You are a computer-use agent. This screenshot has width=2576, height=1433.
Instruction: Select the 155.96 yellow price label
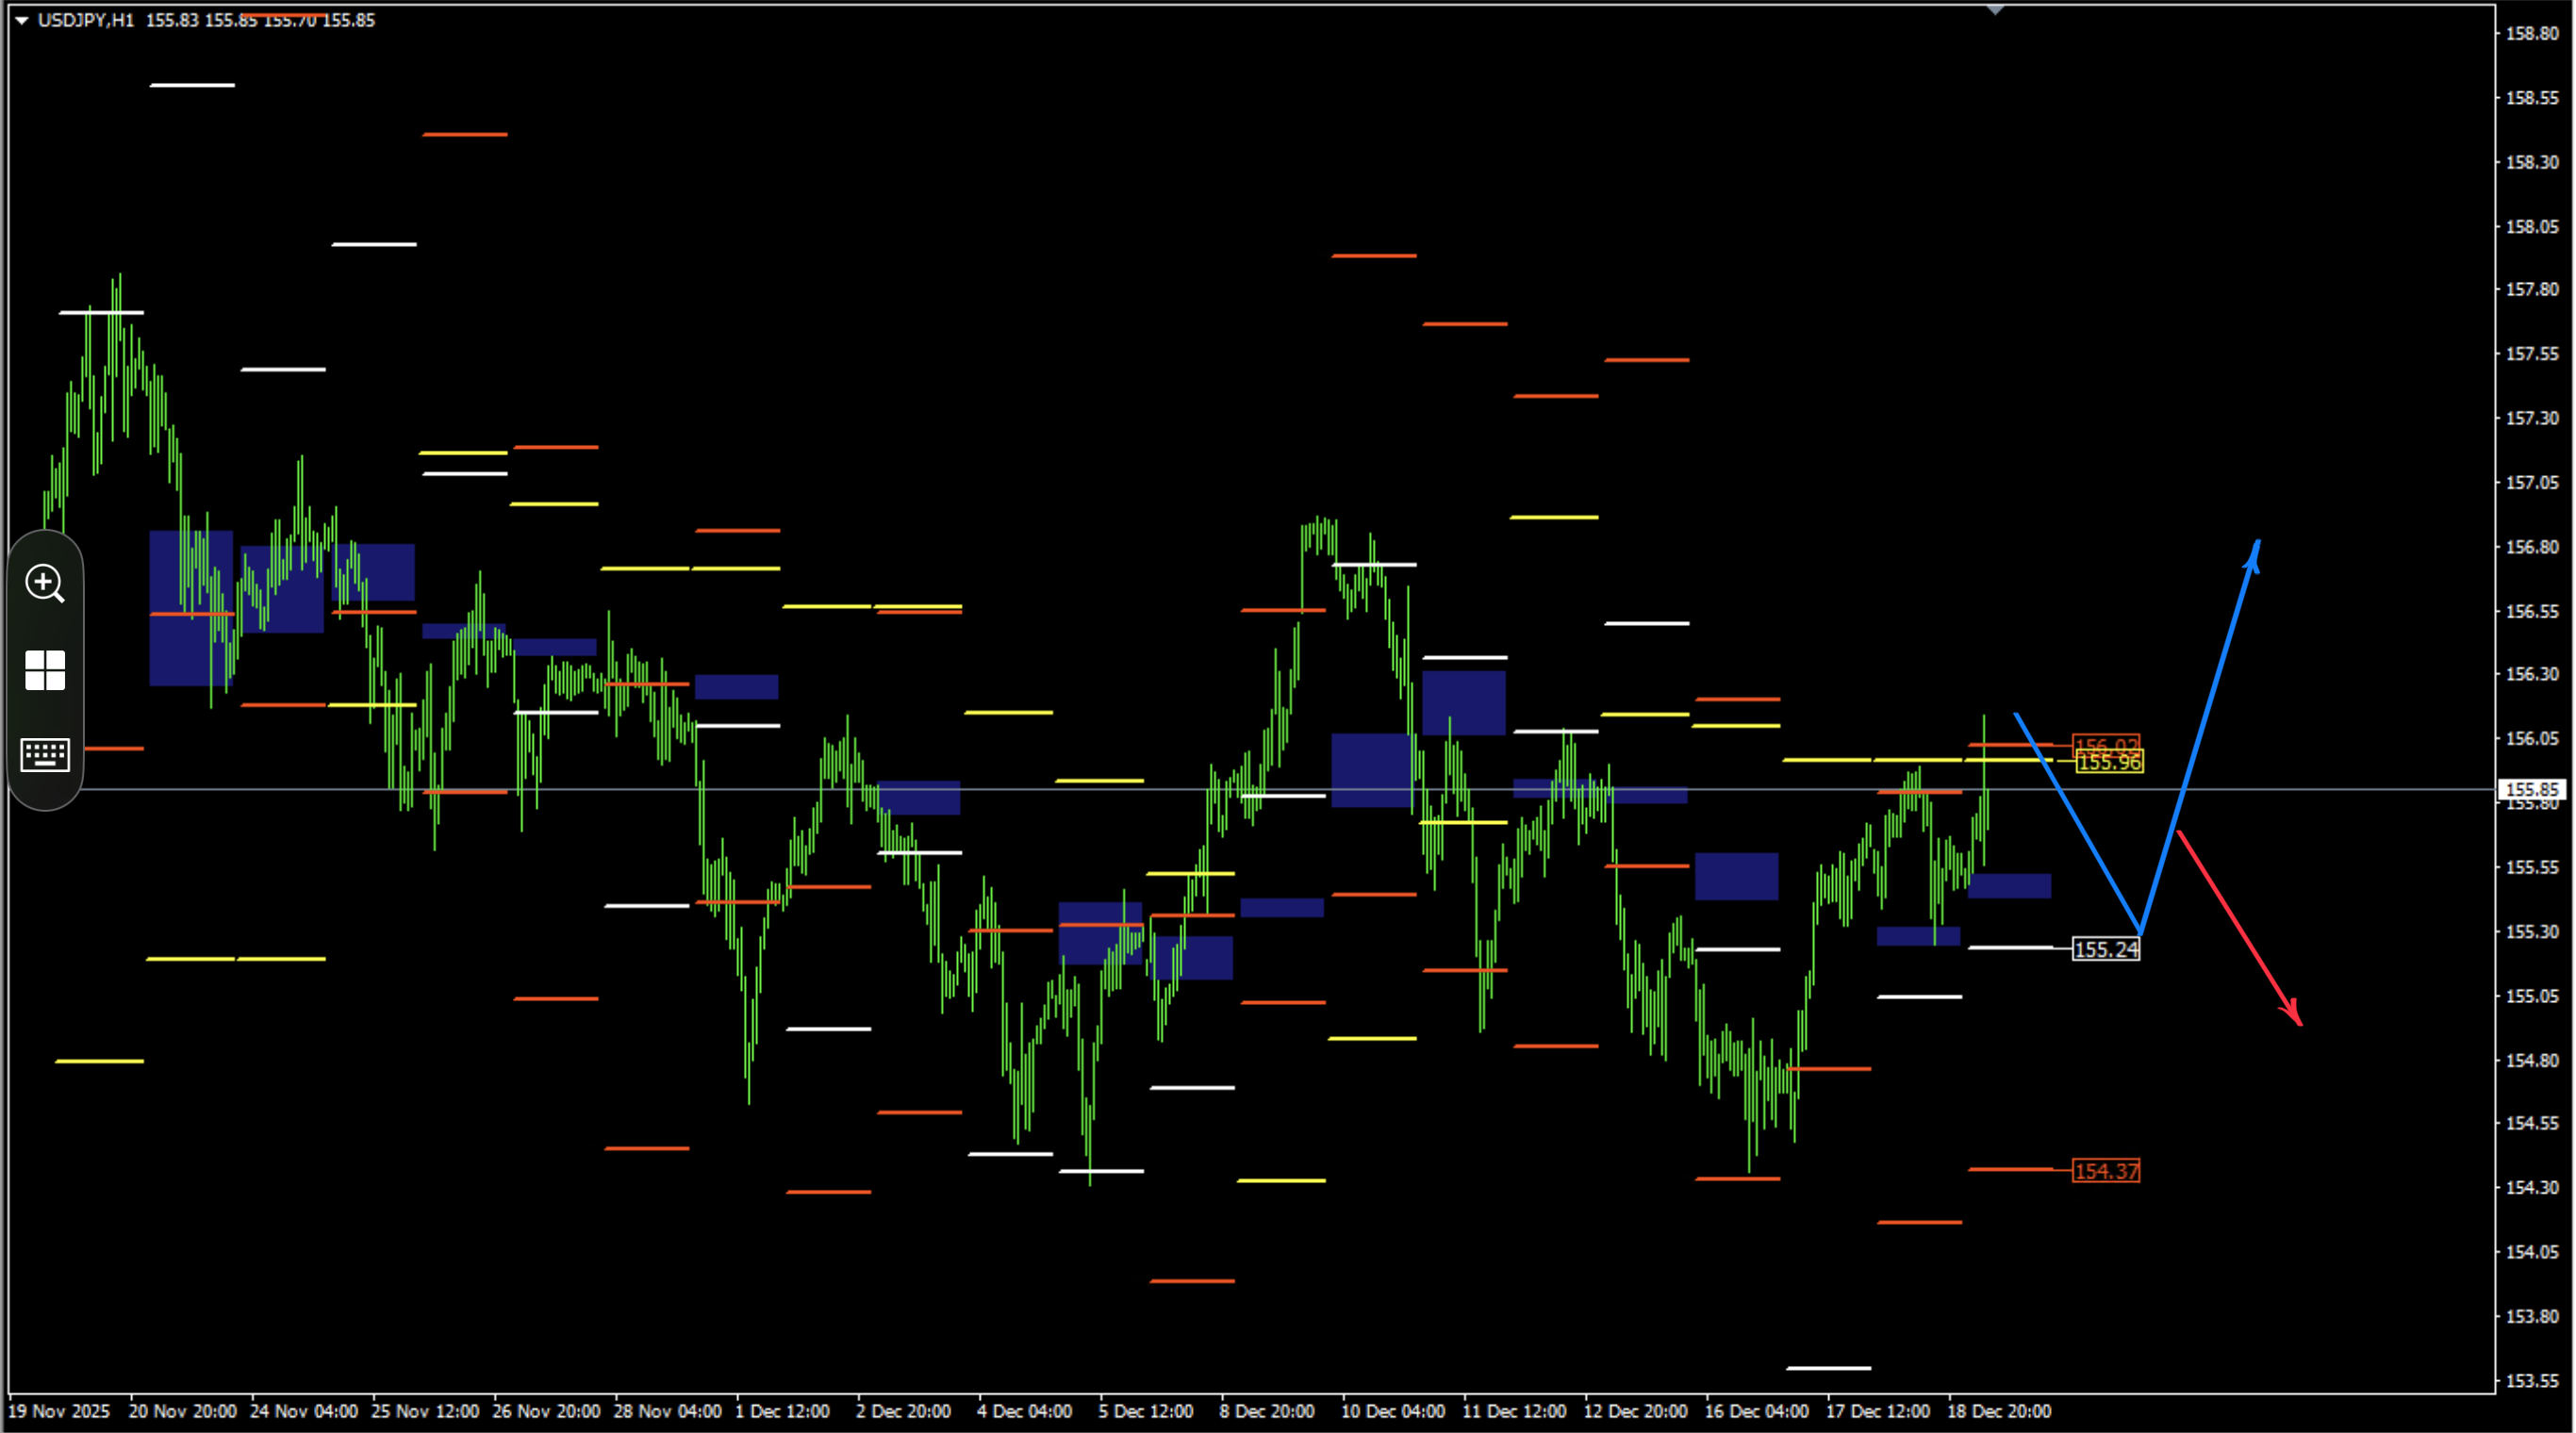click(x=2109, y=763)
